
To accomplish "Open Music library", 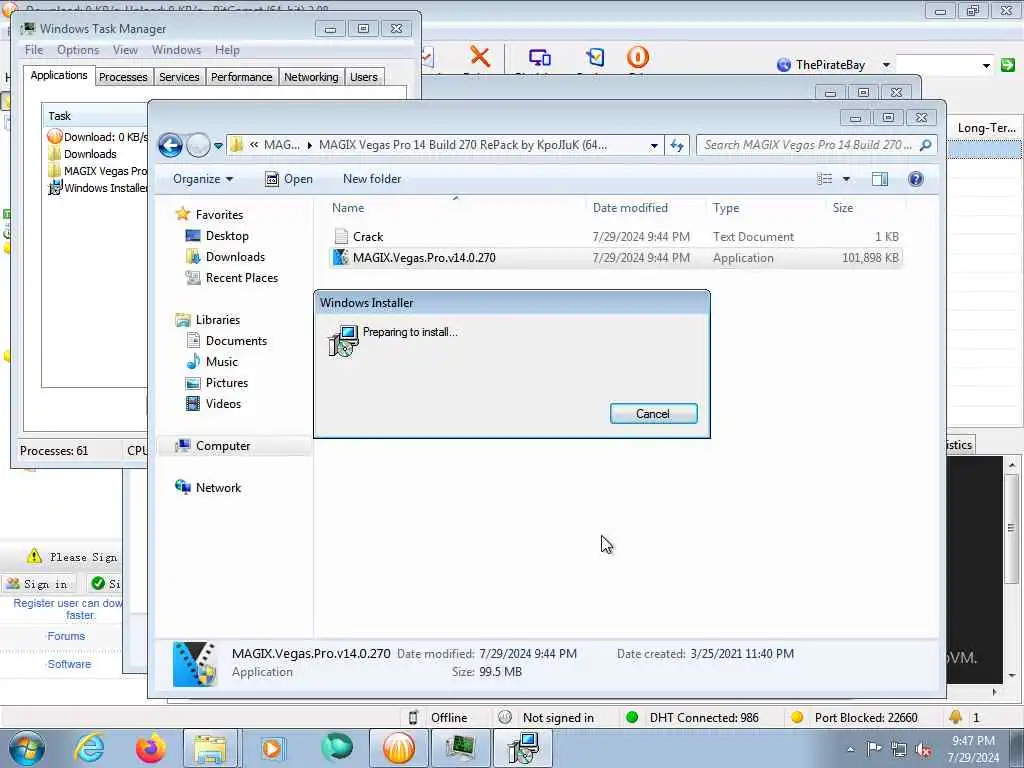I will pos(221,362).
